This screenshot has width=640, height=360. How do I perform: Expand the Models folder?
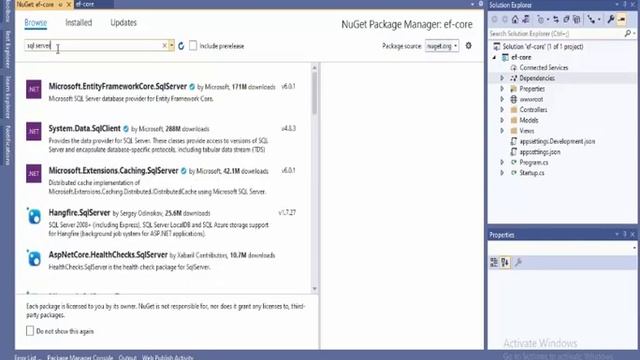(502, 120)
